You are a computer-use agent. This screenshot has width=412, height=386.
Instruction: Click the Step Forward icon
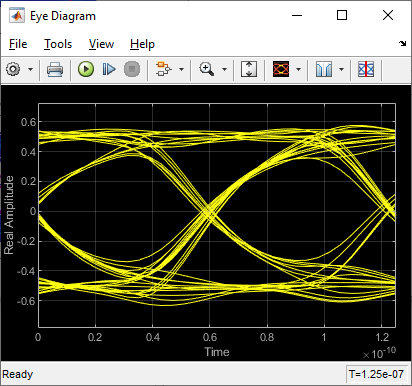coord(109,69)
